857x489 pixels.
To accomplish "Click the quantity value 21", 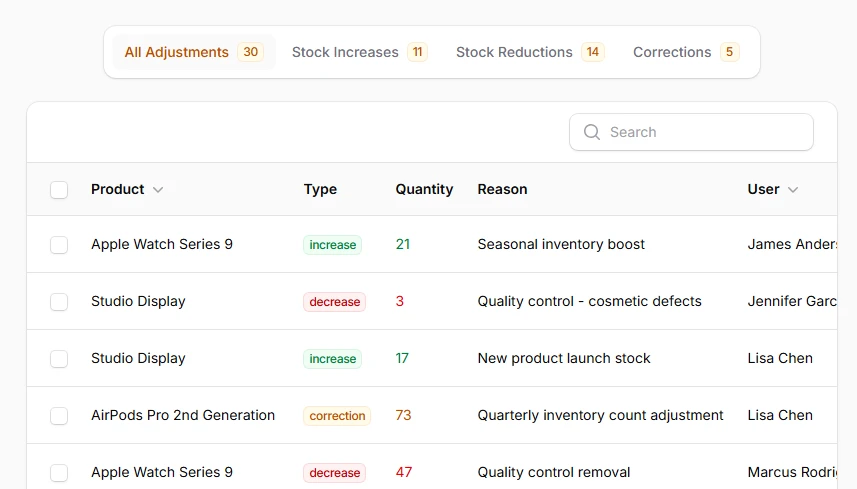I will click(x=403, y=244).
